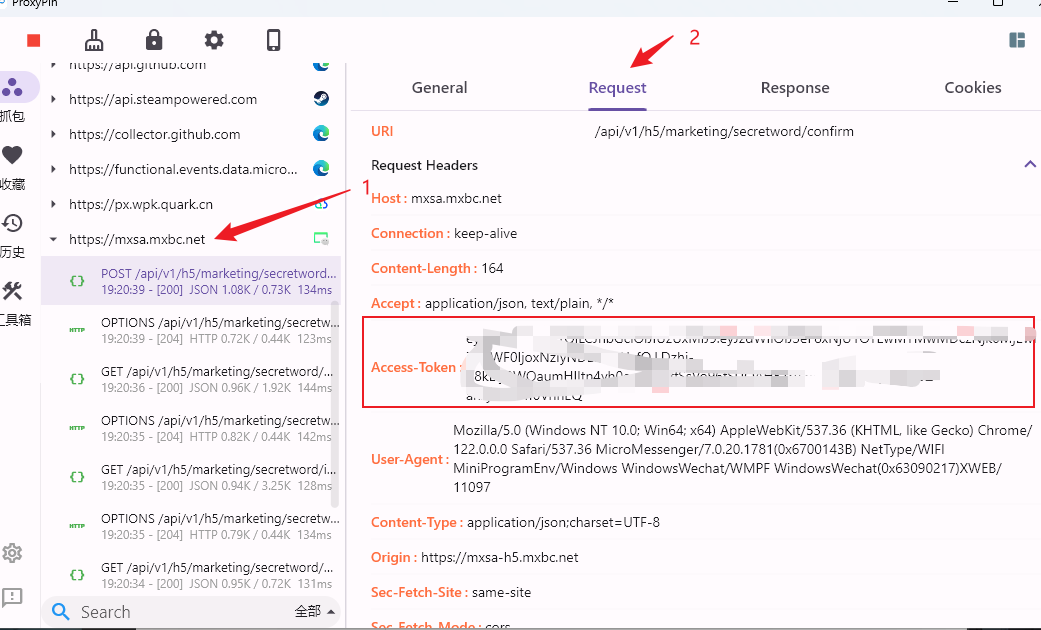
Task: Click the broom clear-requests icon
Action: (94, 40)
